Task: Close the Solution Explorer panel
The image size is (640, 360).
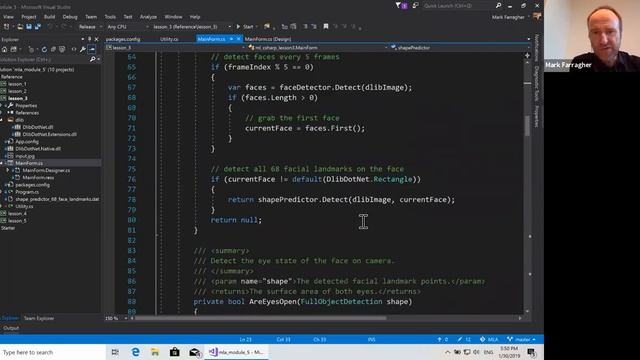Action: (x=96, y=39)
